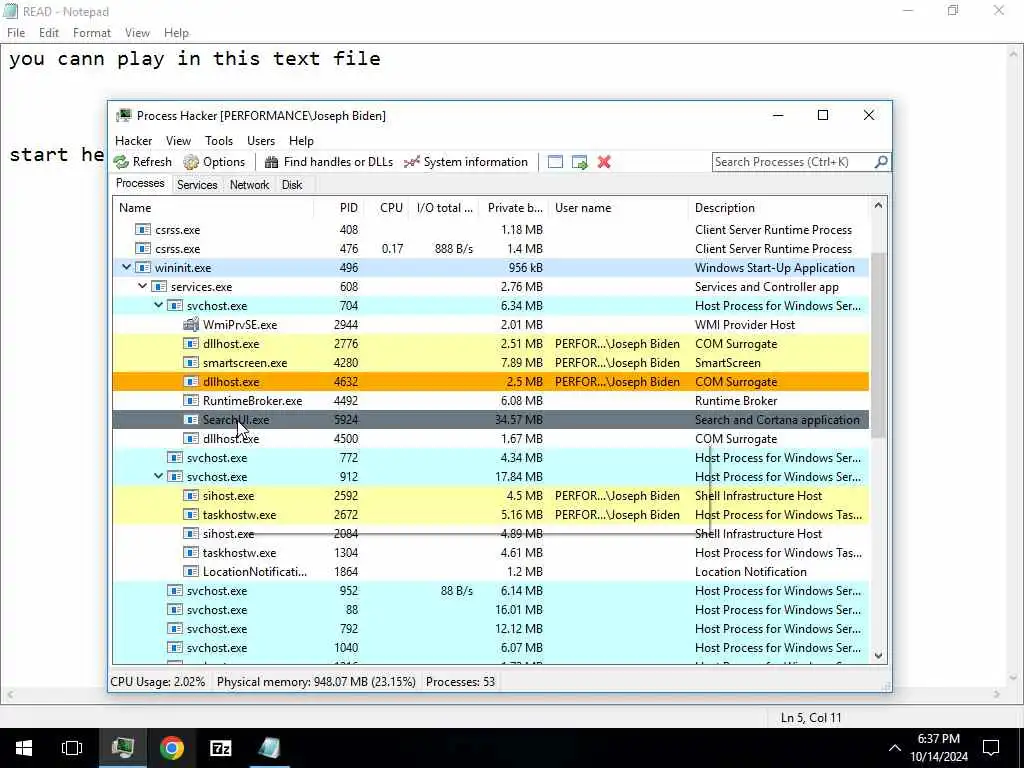The width and height of the screenshot is (1024, 768).
Task: Click the smartscreen.exe process icon
Action: click(x=191, y=362)
